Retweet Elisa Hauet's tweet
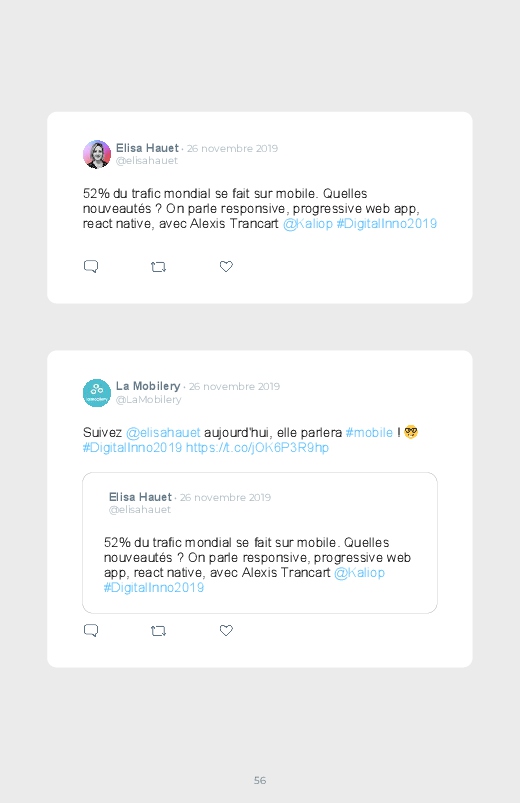The width and height of the screenshot is (520, 803). click(x=158, y=267)
